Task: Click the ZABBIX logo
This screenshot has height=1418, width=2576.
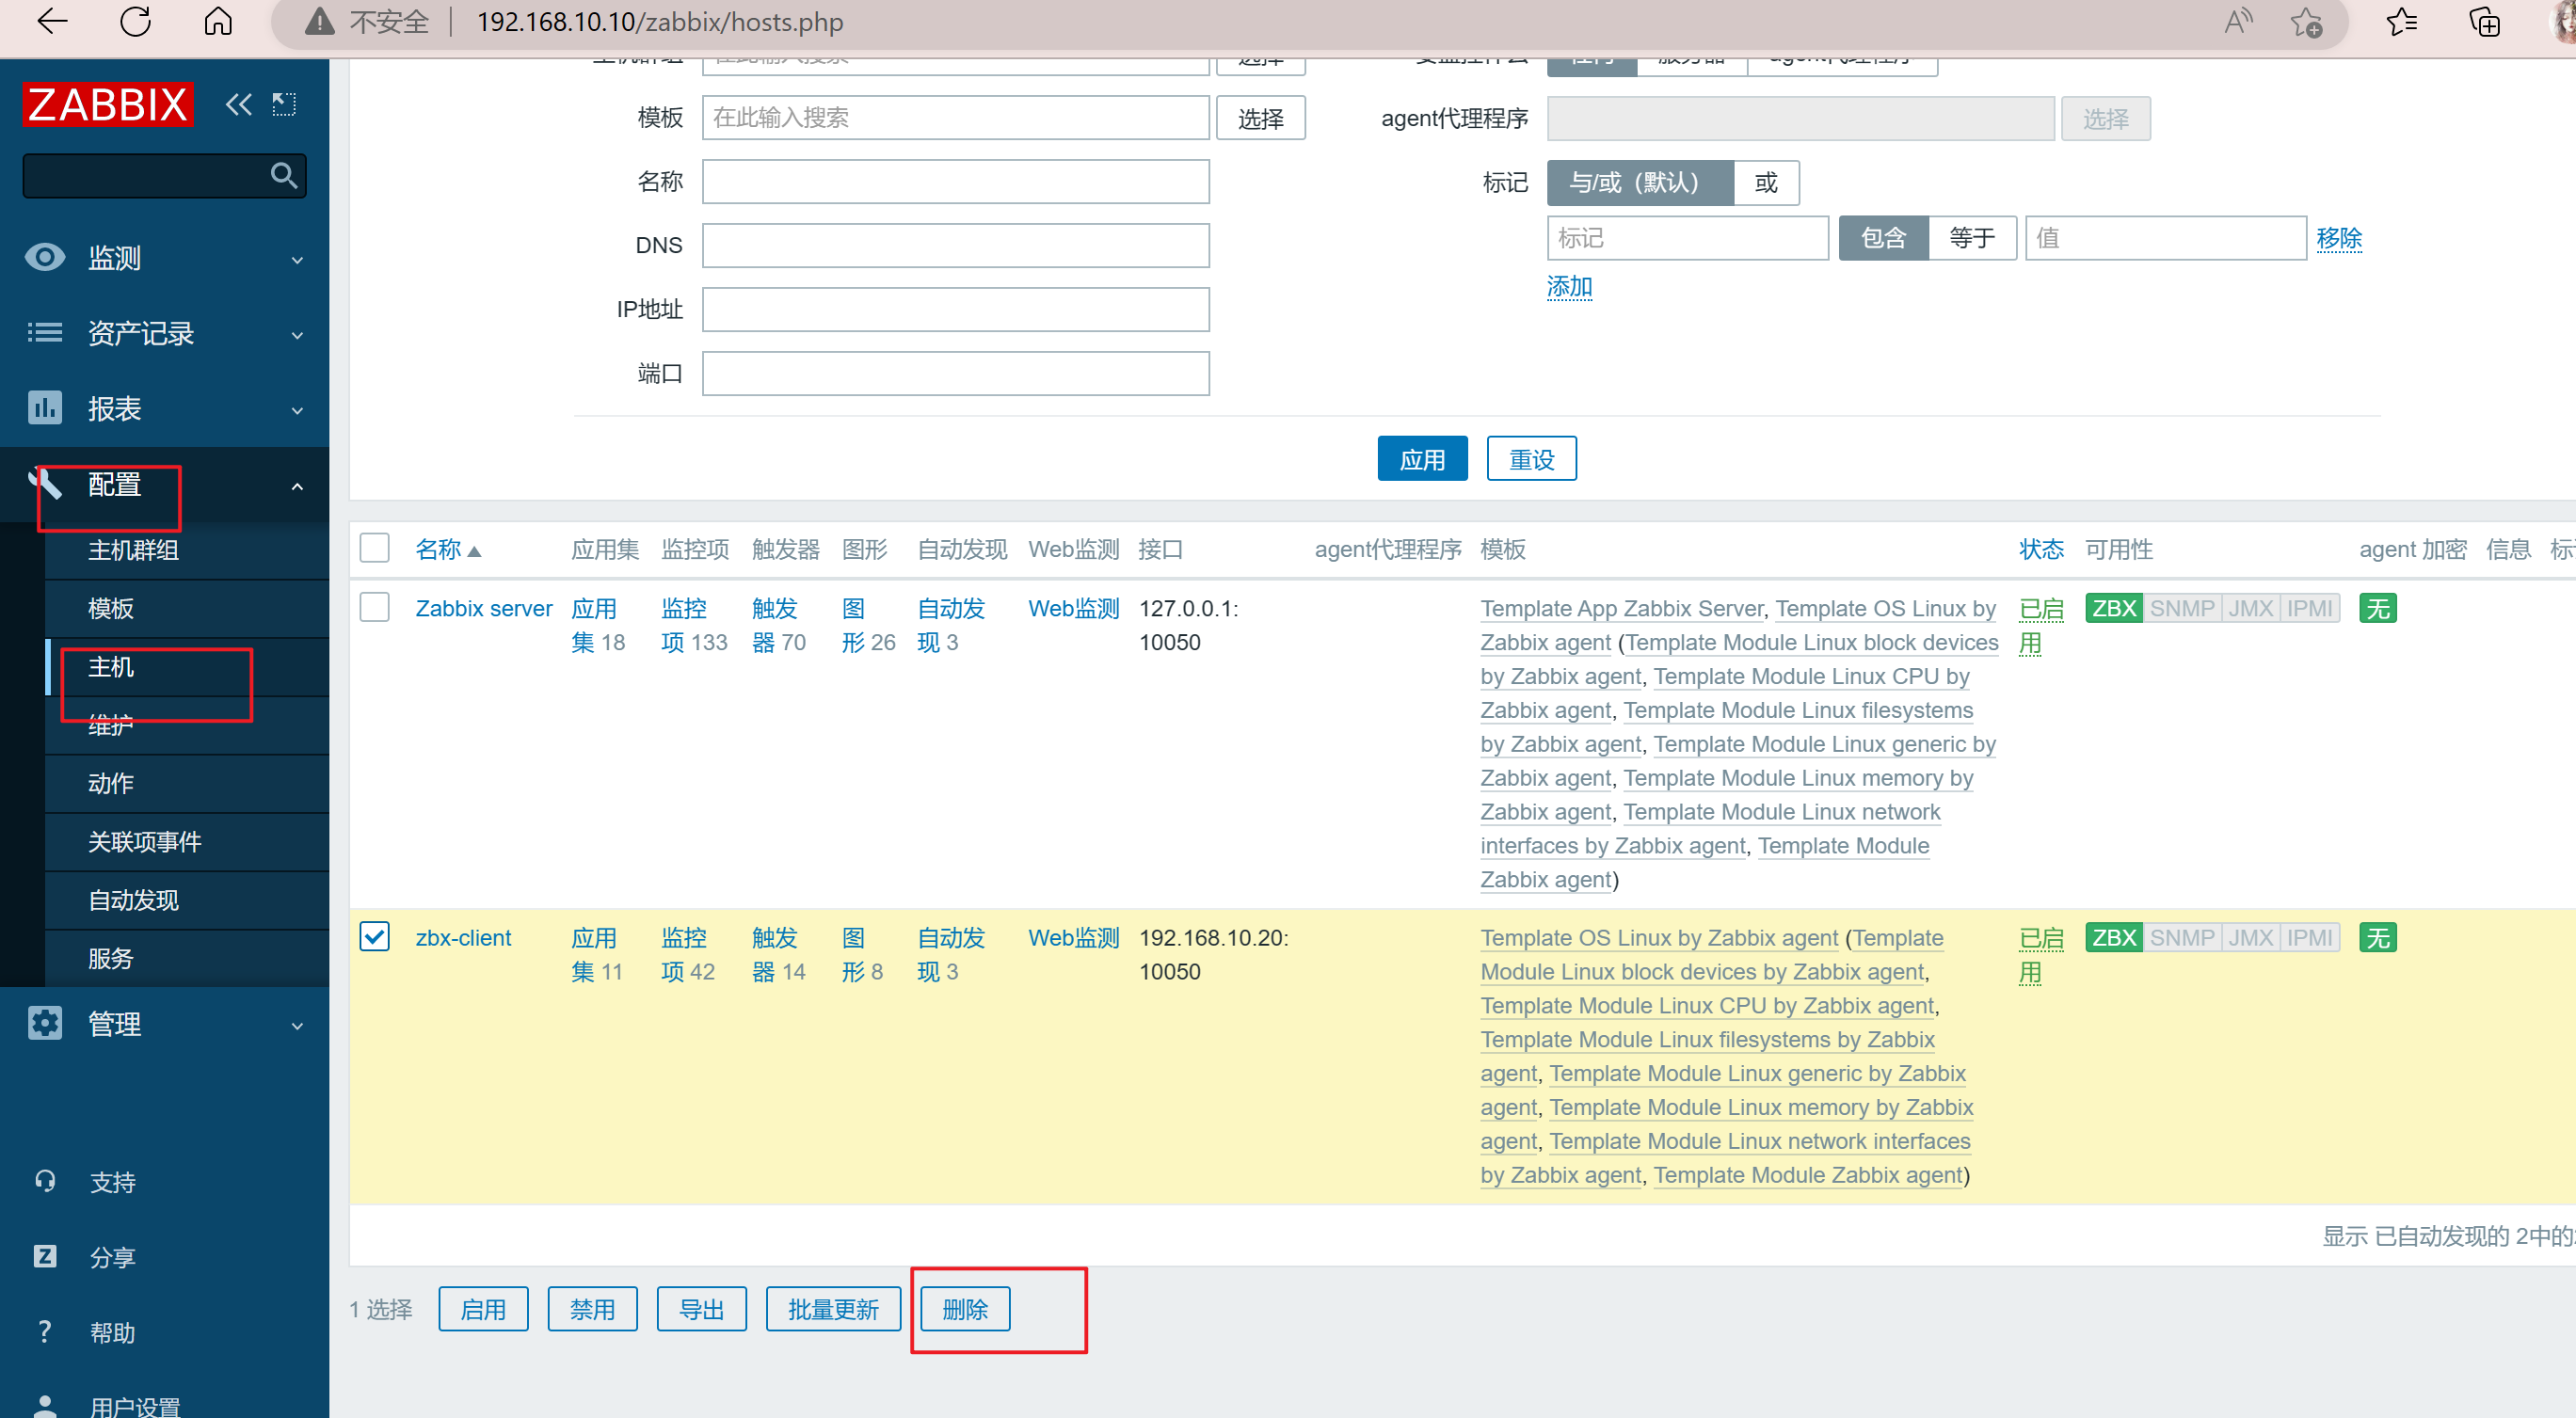Action: (108, 104)
